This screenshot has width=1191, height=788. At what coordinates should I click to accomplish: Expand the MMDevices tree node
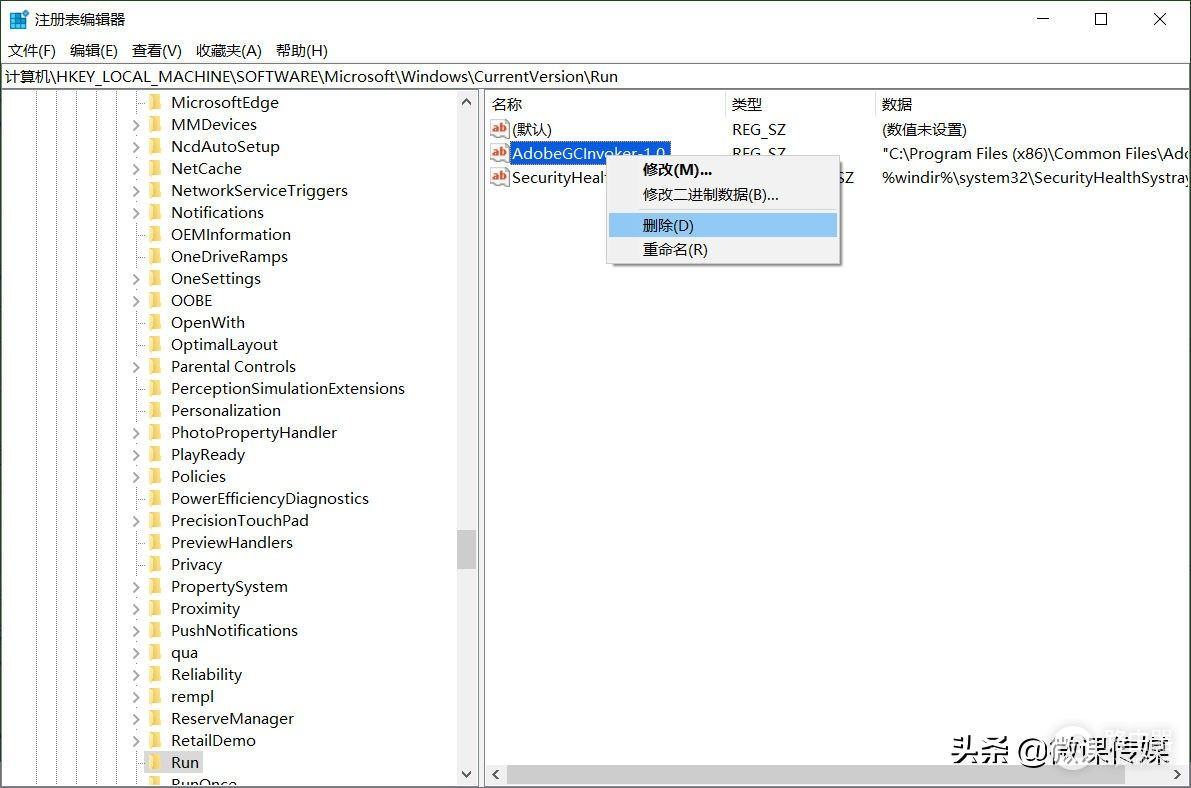click(x=136, y=125)
